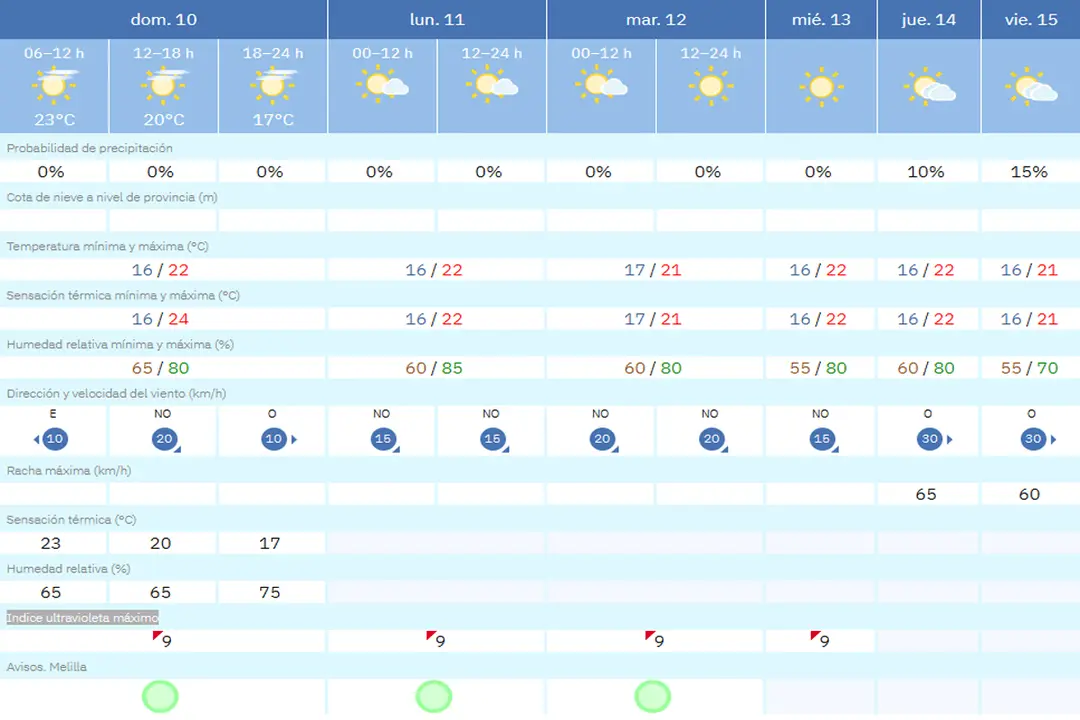Click max gust value 60 for vie. 15

coord(1029,494)
